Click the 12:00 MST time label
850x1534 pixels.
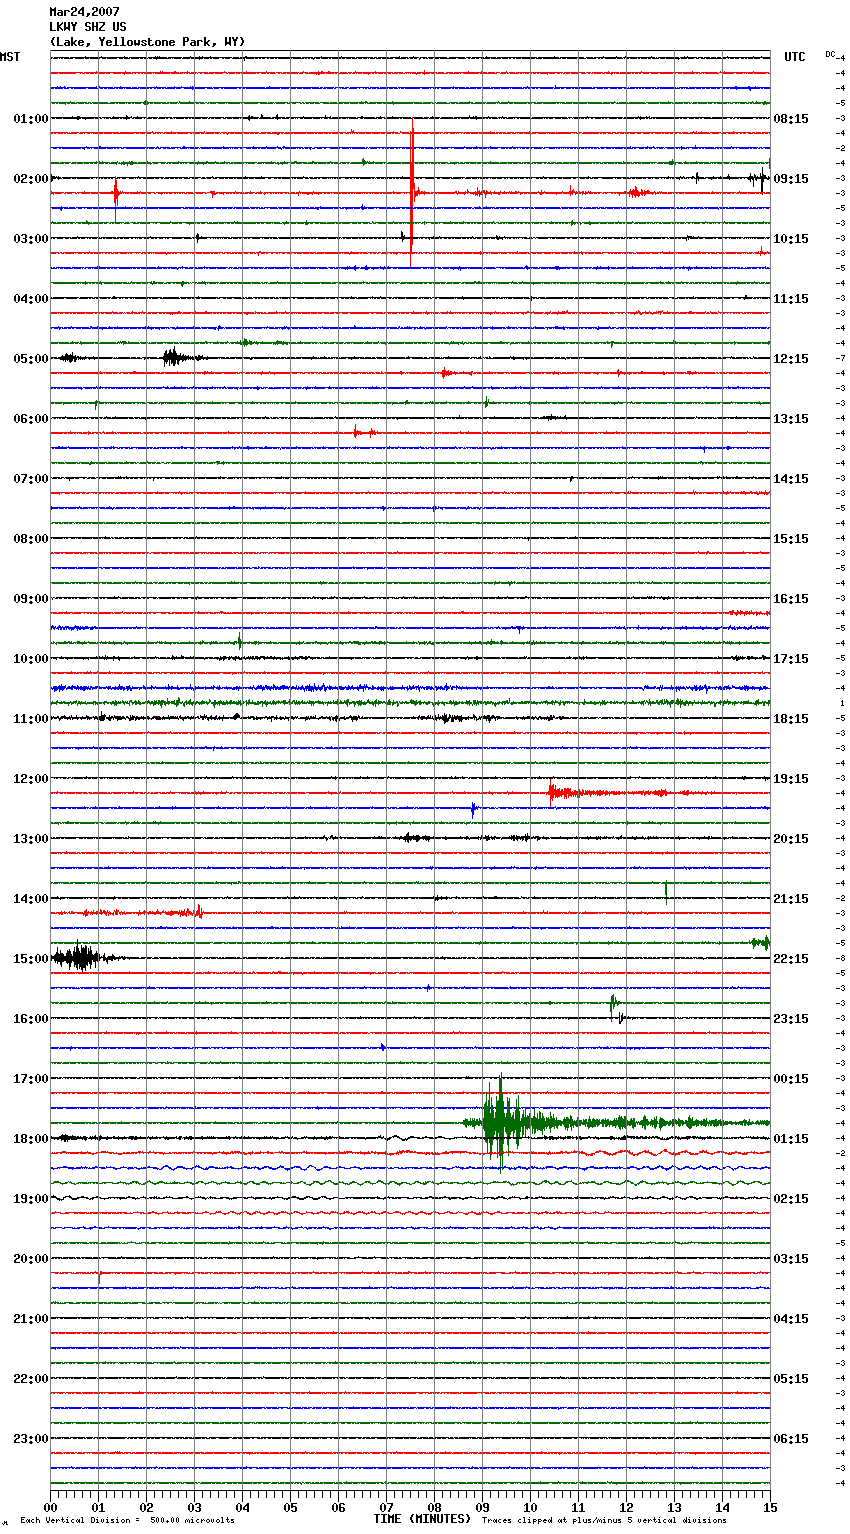pyautogui.click(x=30, y=778)
